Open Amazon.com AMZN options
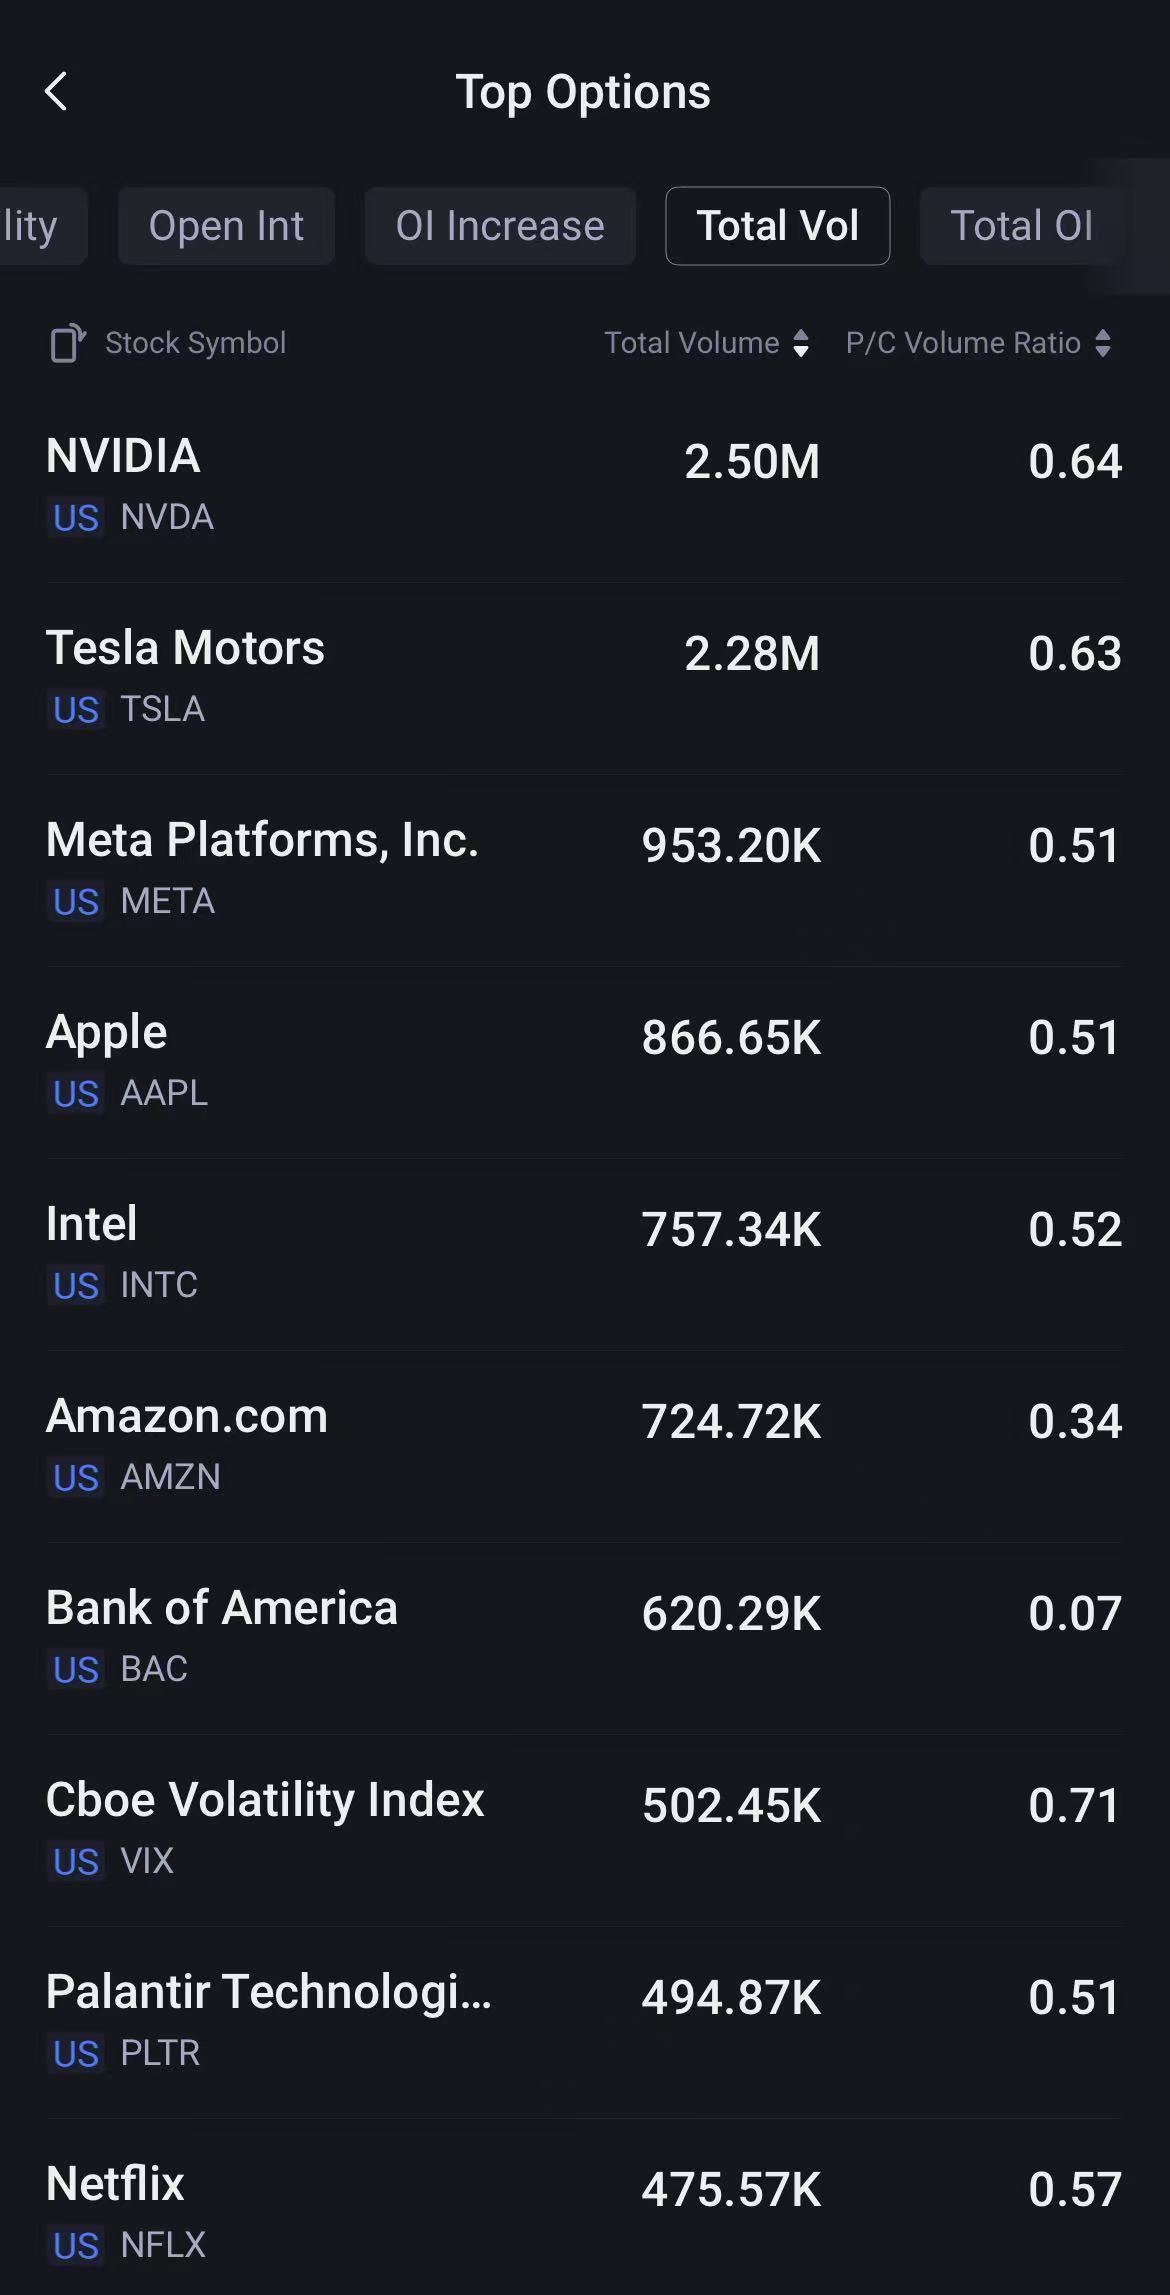Screen dimensions: 1170x2295 coord(584,1445)
